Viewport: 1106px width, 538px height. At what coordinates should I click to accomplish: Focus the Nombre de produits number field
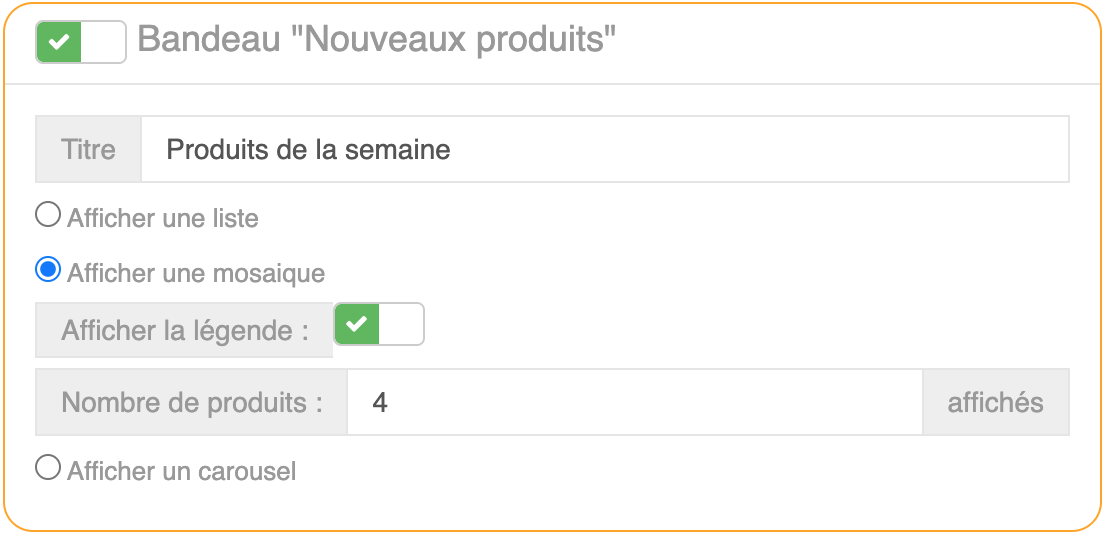[634, 402]
